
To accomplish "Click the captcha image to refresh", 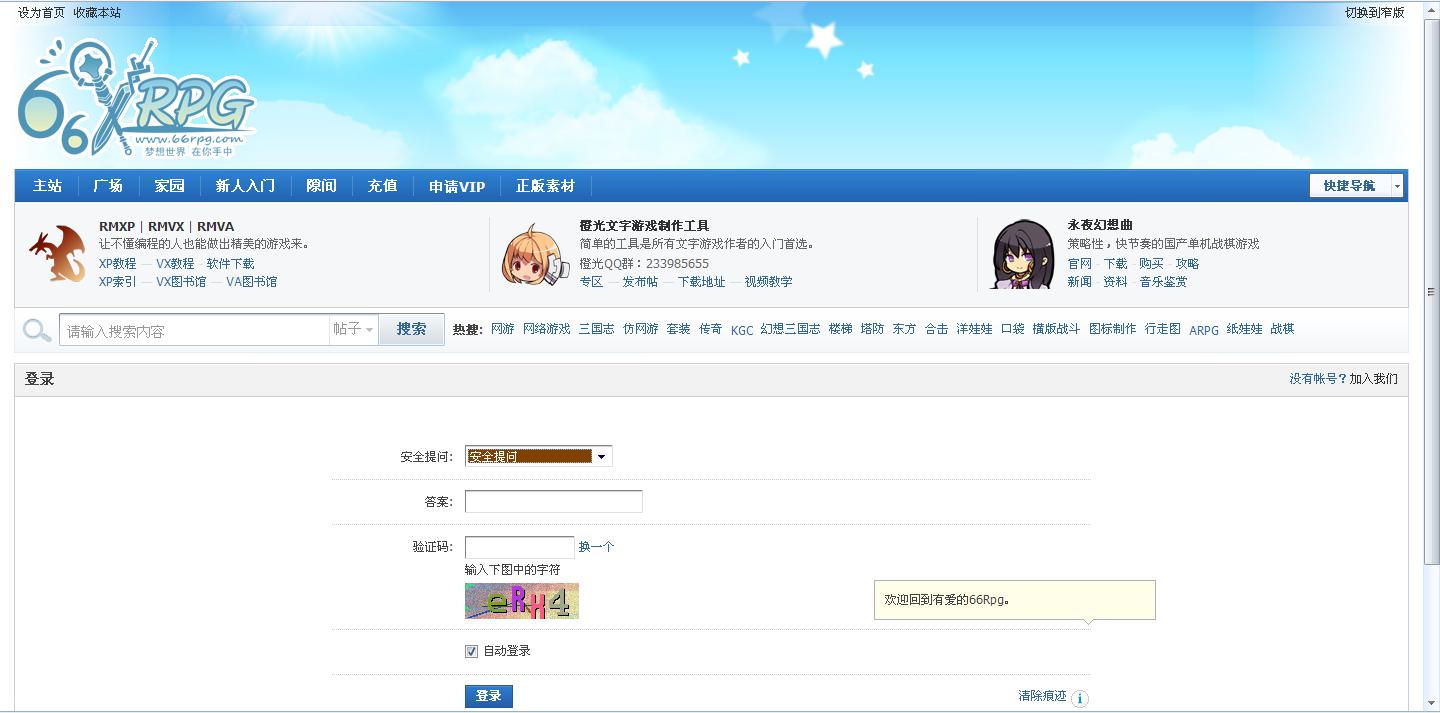I will (x=522, y=601).
